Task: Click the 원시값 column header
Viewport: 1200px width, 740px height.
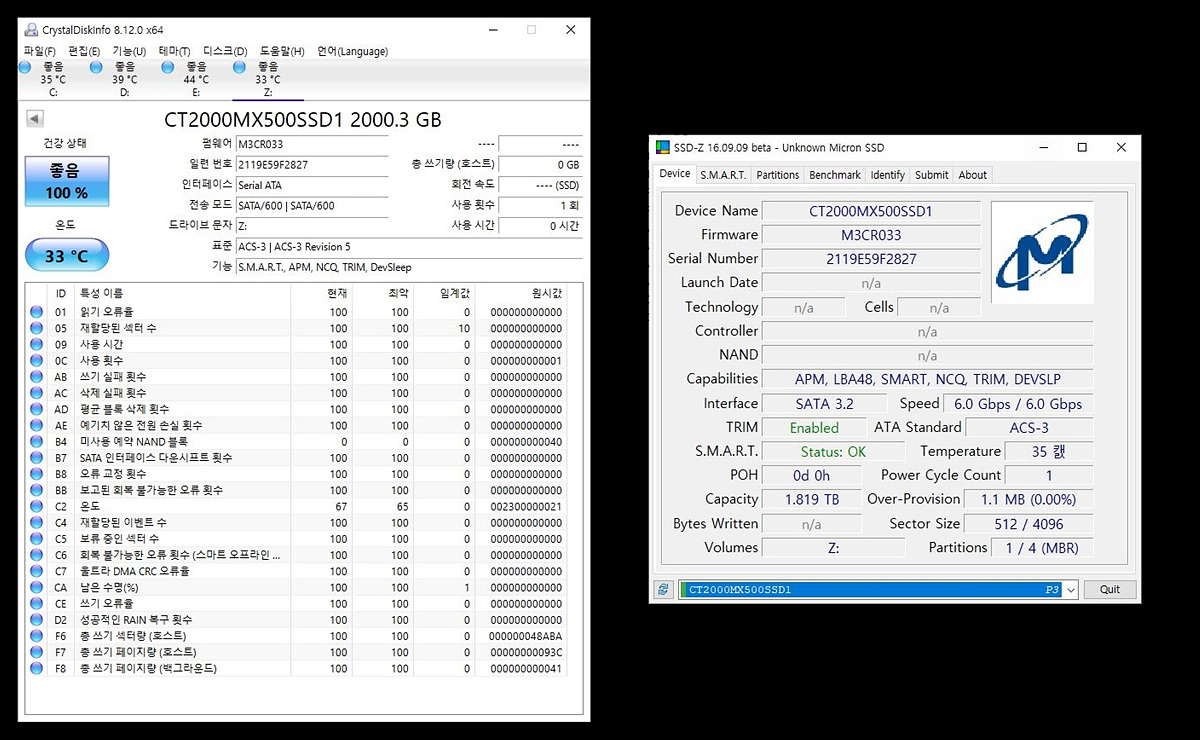Action: (x=521, y=293)
